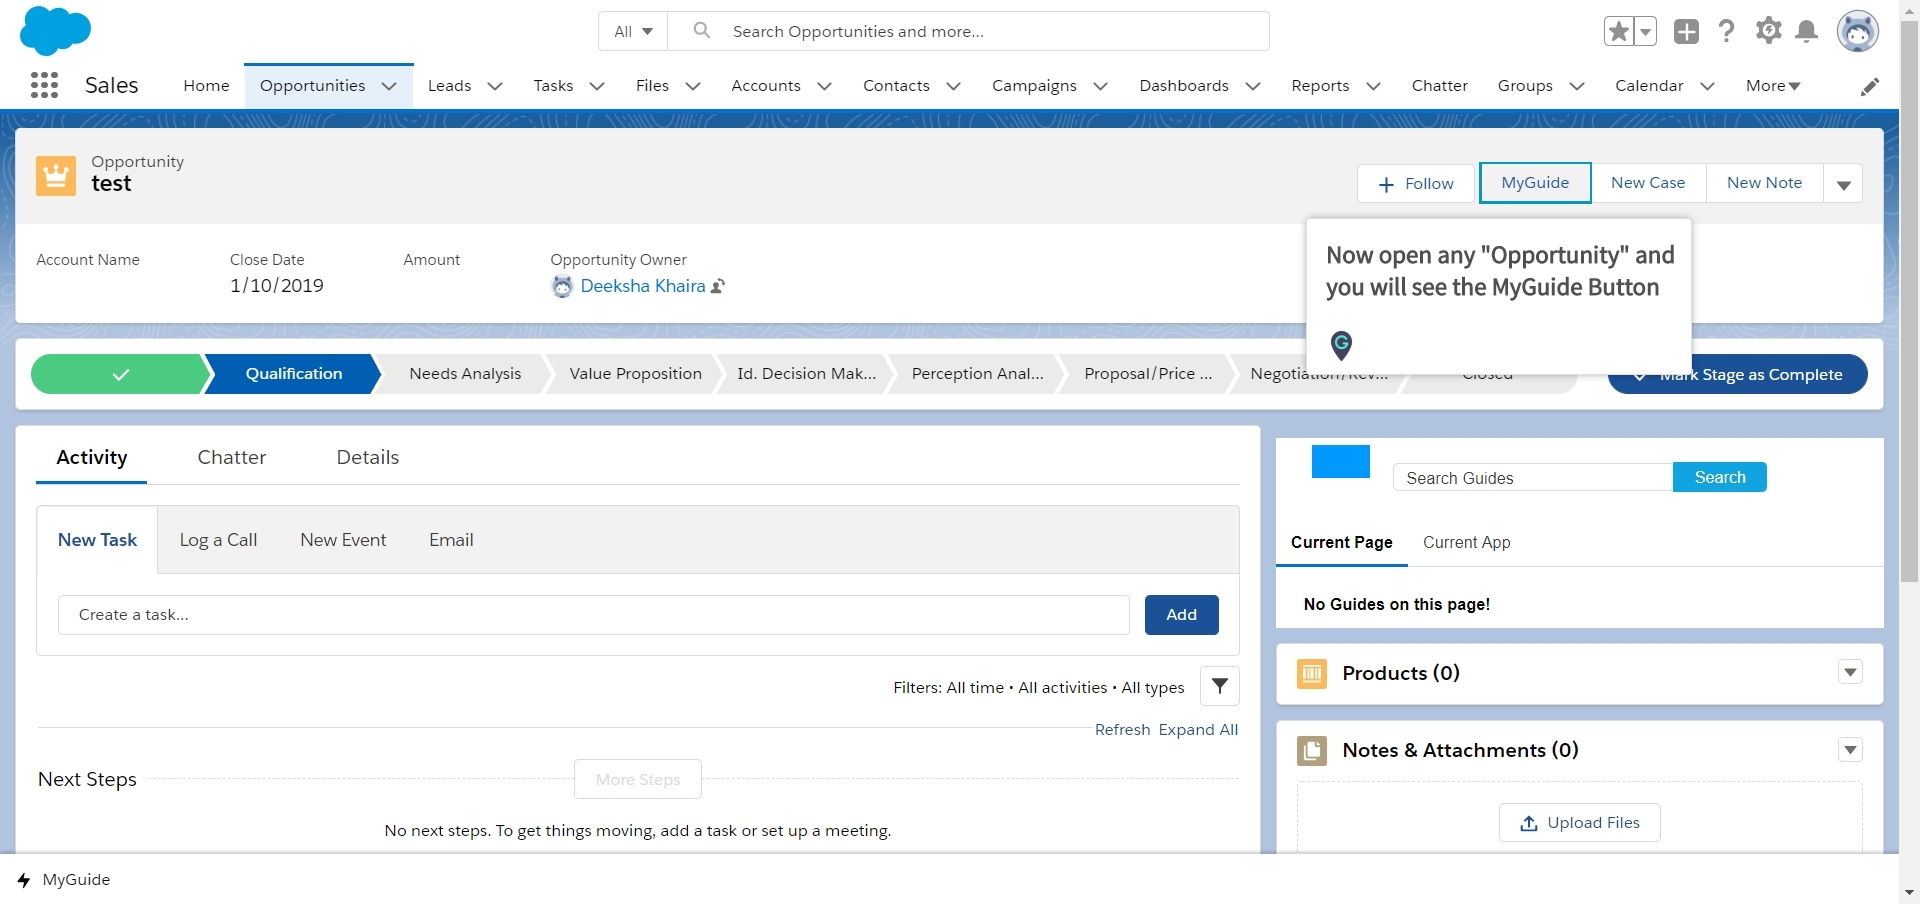
Task: Open Notes & Attachments dropdown arrow
Action: point(1850,750)
